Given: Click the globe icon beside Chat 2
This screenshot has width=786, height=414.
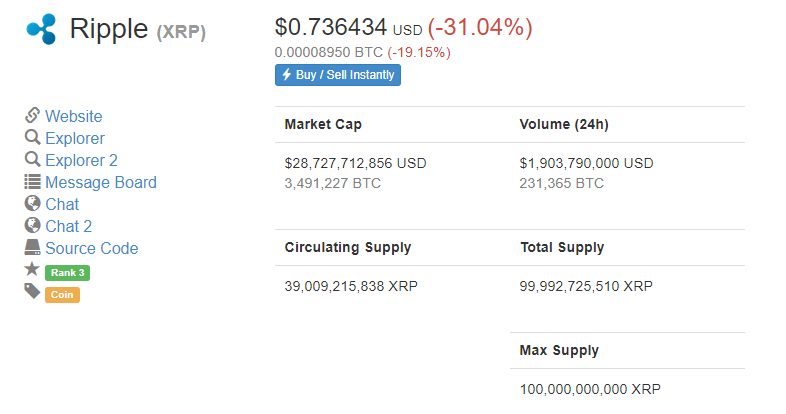Looking at the screenshot, I should (32, 226).
